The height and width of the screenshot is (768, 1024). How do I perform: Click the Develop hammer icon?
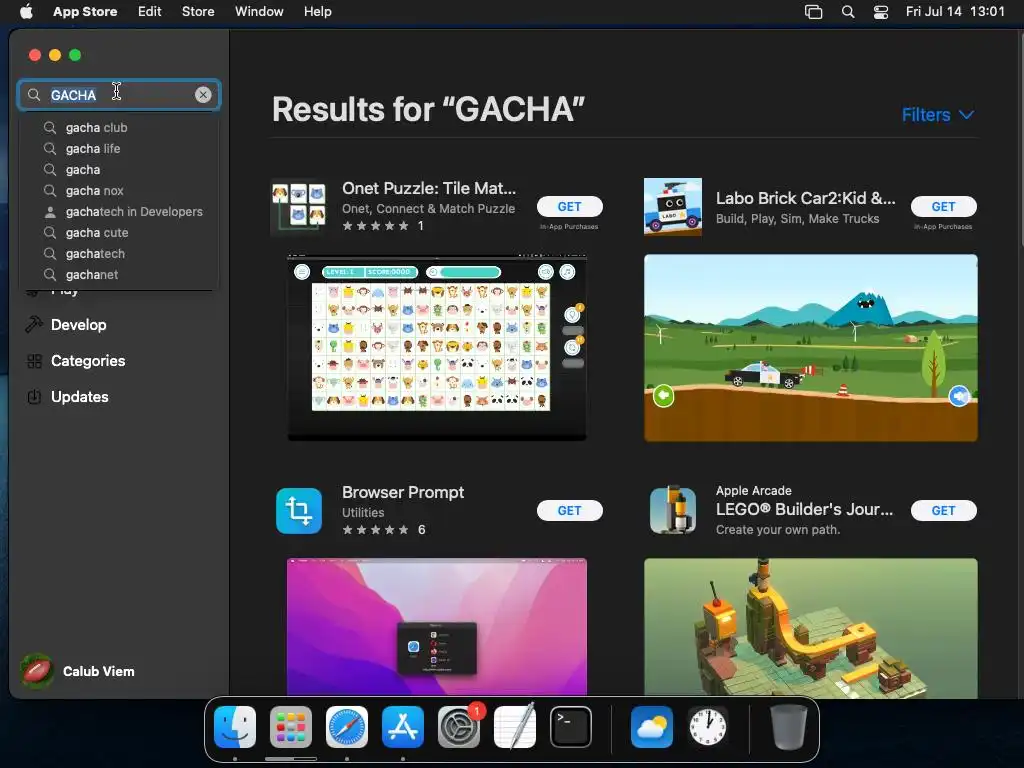[34, 325]
